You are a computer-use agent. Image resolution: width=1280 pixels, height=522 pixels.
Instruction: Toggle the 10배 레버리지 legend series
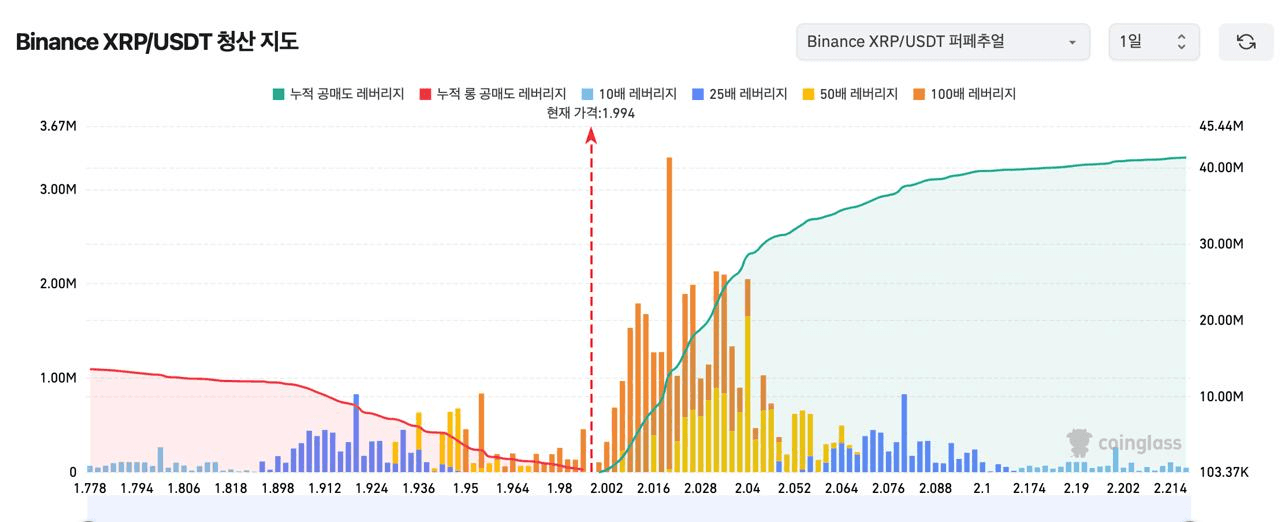pyautogui.click(x=630, y=94)
